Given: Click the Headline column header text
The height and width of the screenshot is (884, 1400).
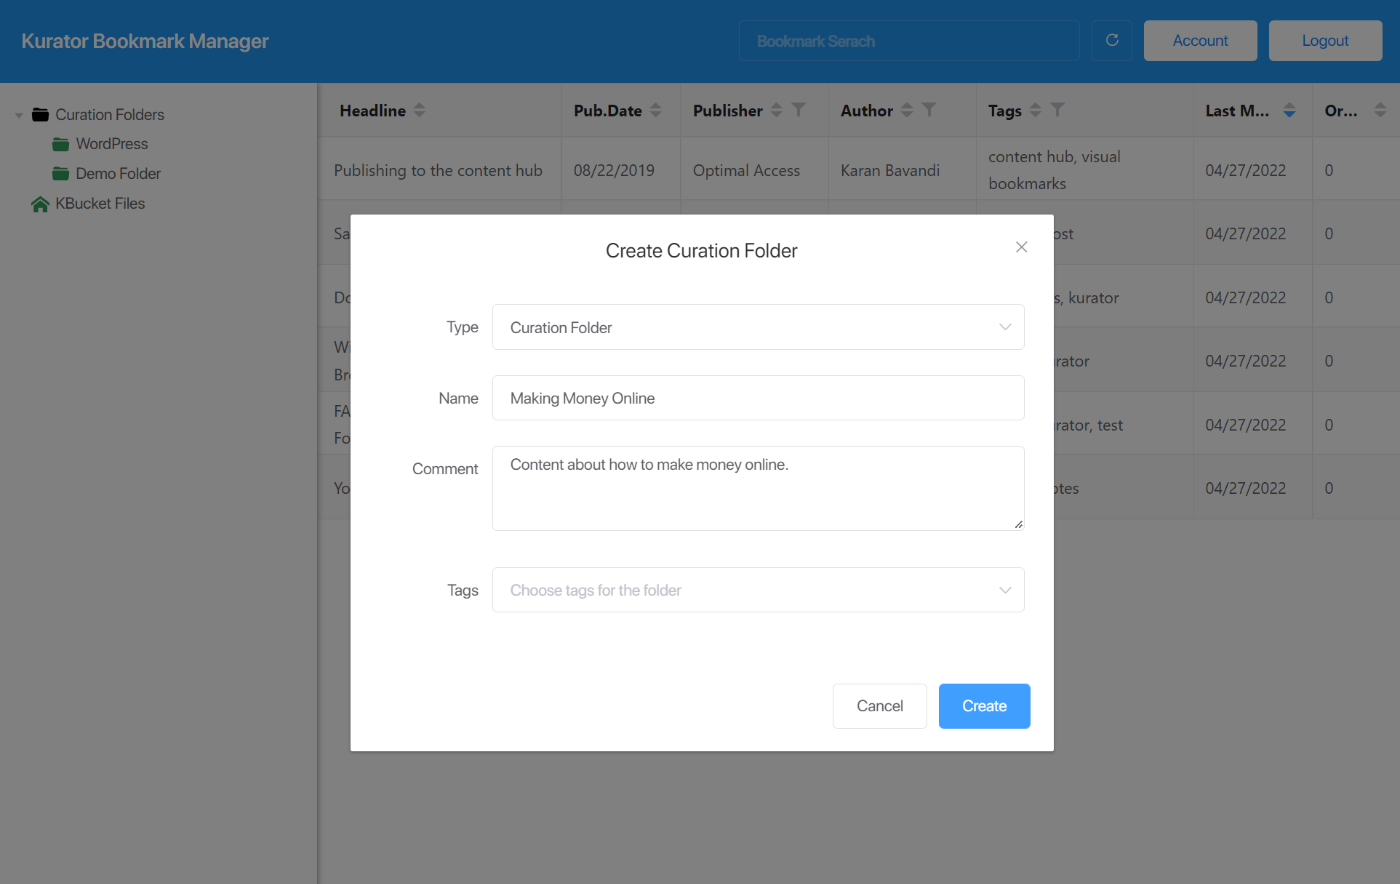Looking at the screenshot, I should [x=372, y=110].
